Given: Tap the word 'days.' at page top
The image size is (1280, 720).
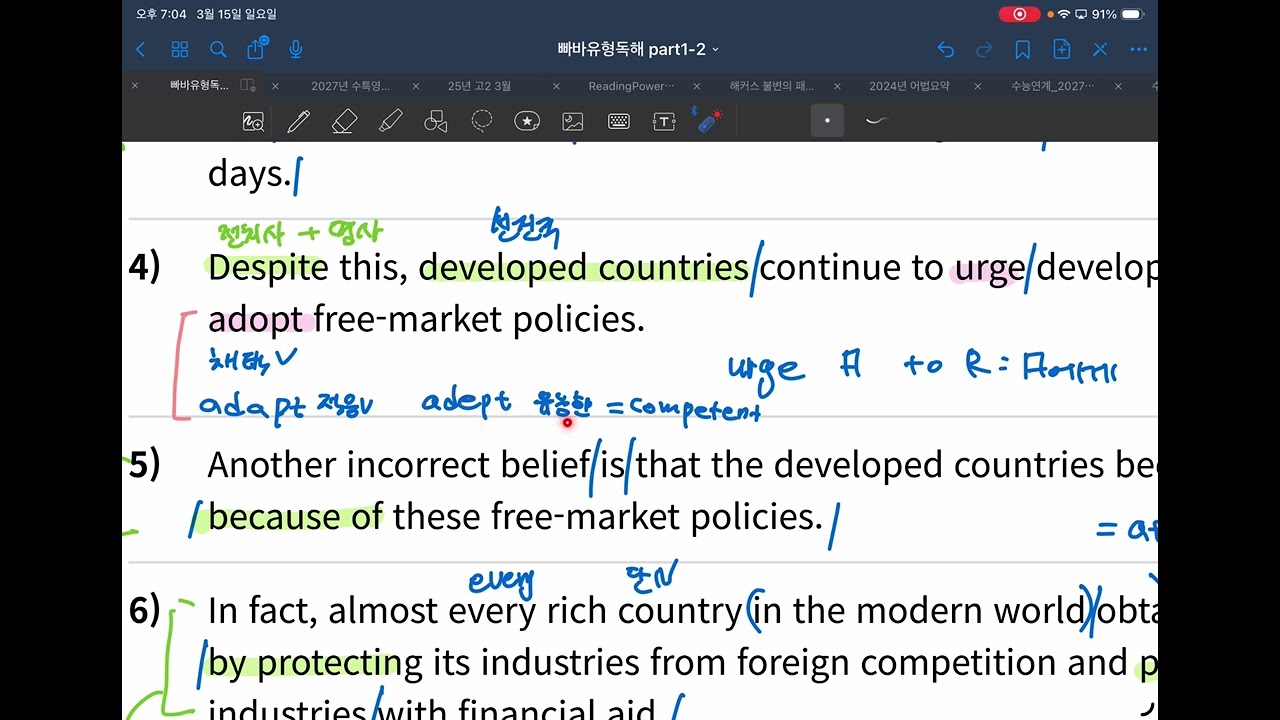Looking at the screenshot, I should pos(249,174).
